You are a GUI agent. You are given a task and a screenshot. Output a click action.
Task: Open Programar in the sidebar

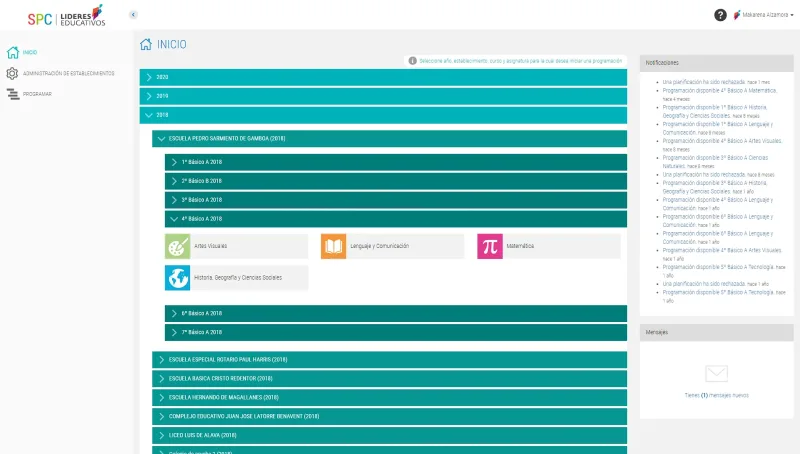pos(29,94)
